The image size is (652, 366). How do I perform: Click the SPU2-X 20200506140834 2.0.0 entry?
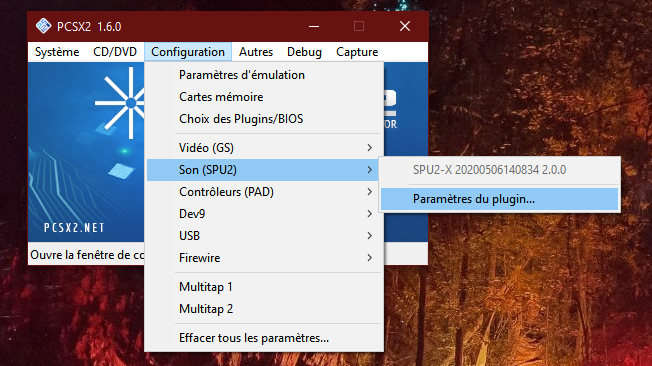(499, 170)
